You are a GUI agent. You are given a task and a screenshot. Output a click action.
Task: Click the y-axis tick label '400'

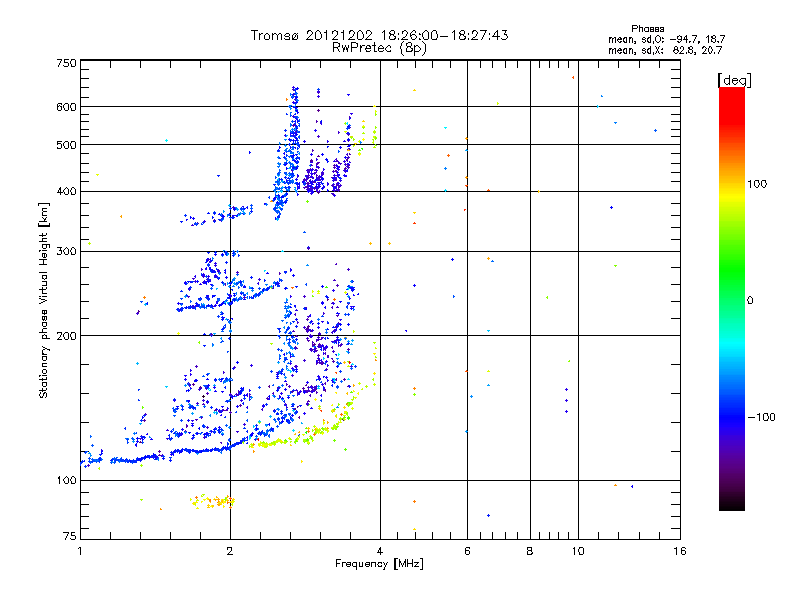tap(66, 191)
